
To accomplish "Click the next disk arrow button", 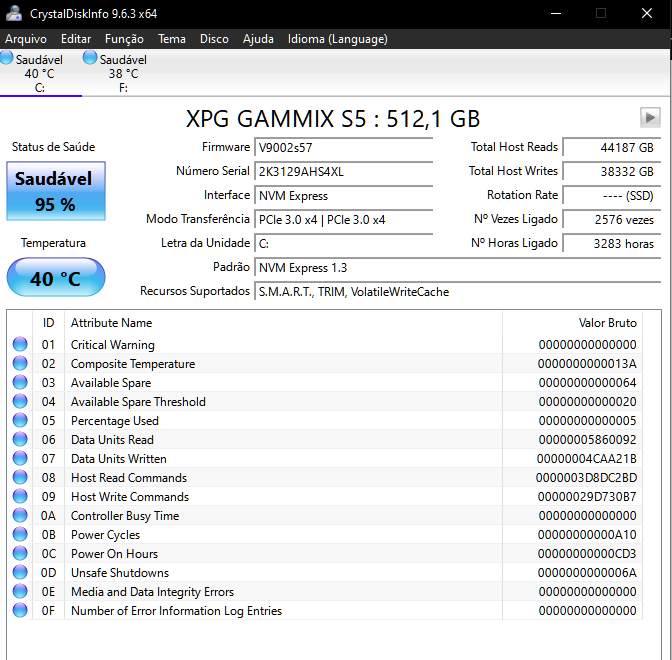I will tap(650, 117).
